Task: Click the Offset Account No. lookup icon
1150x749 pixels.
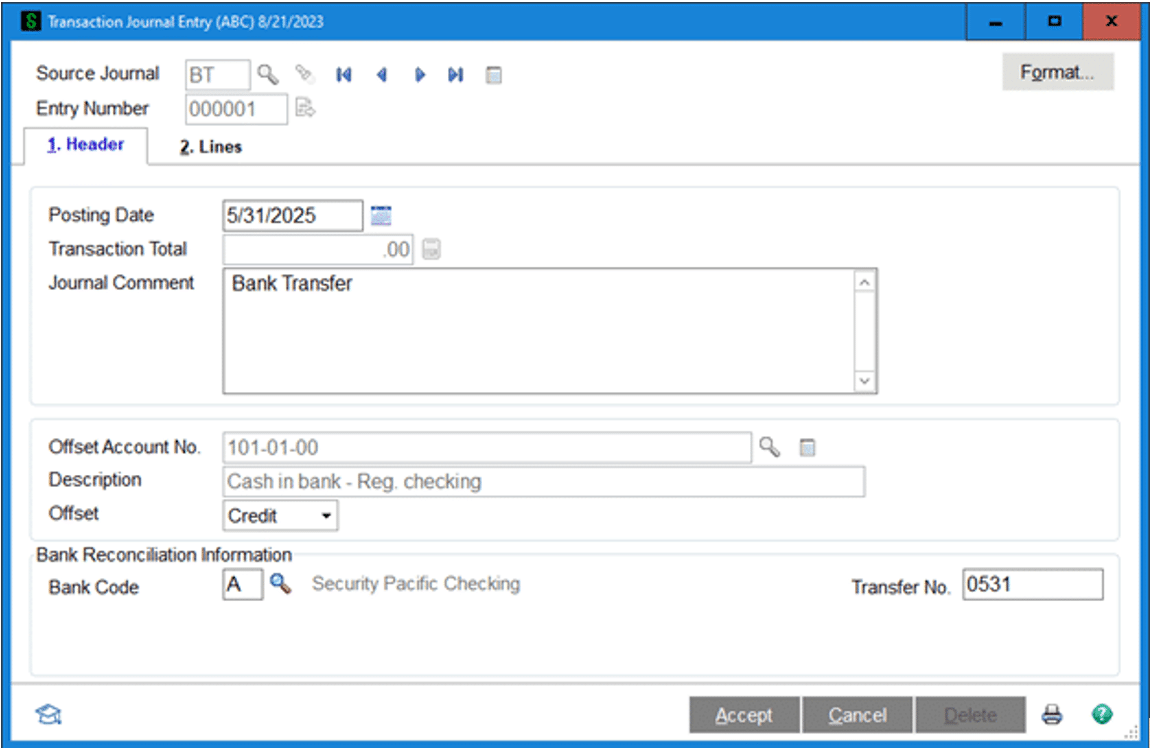Action: point(769,447)
